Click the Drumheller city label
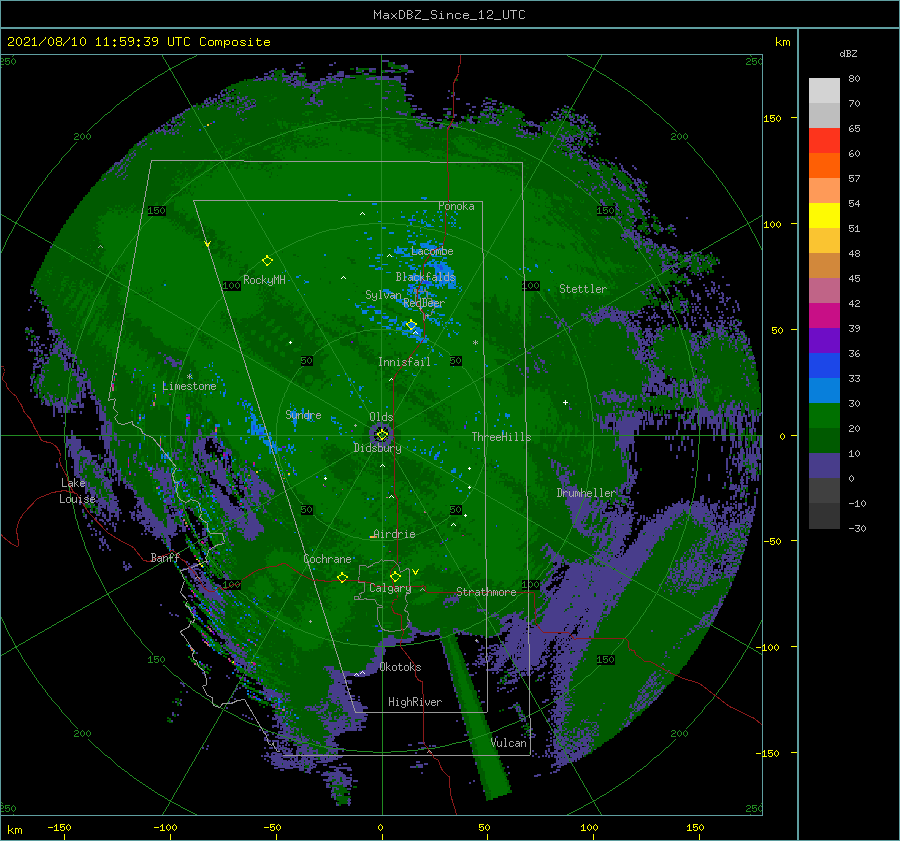Screen dimensions: 900x841 pos(585,493)
